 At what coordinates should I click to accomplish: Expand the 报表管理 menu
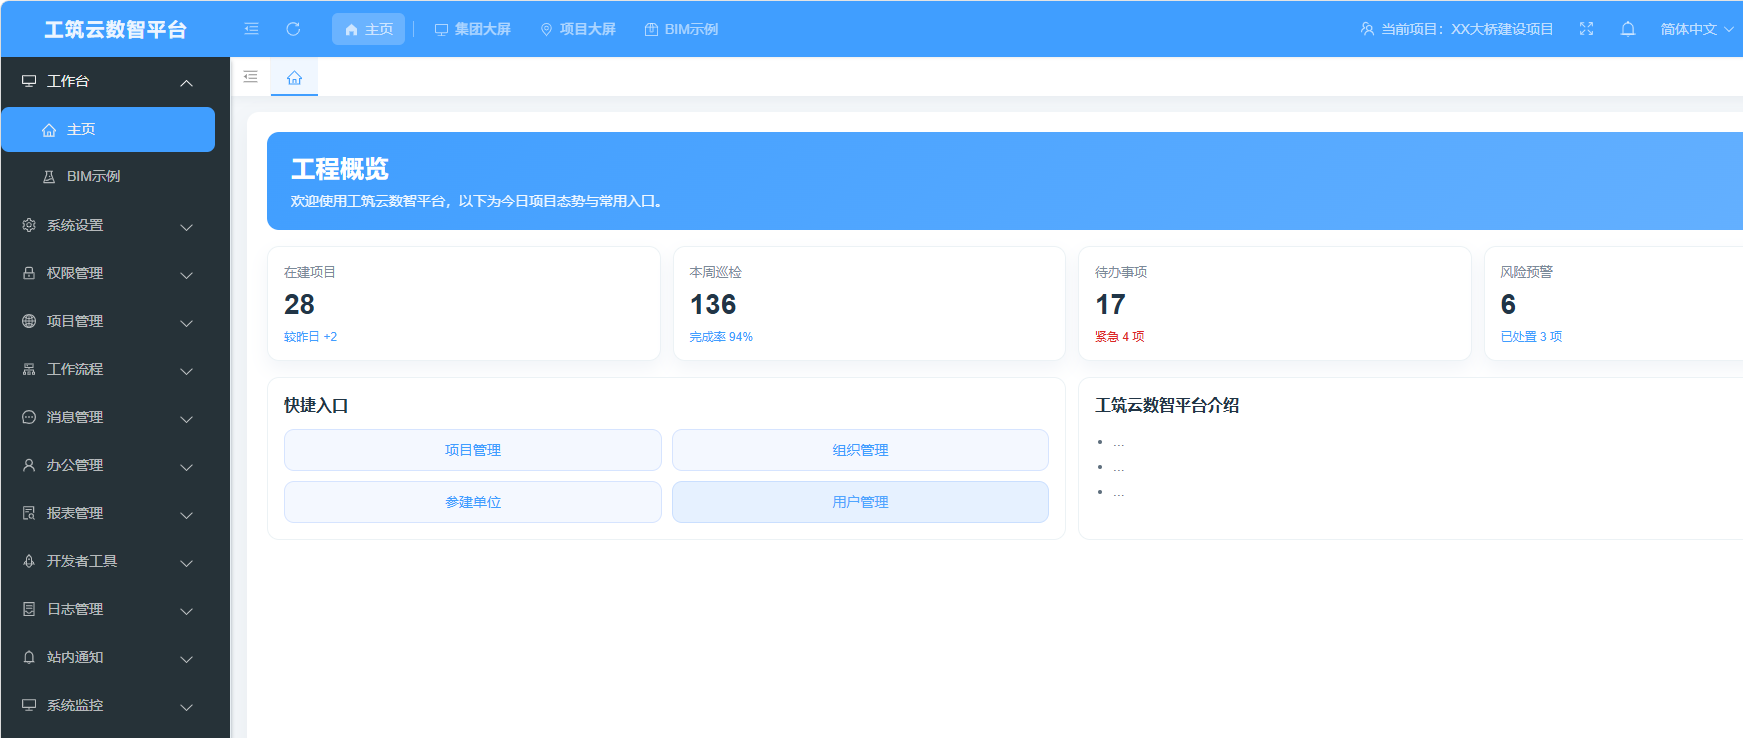pyautogui.click(x=186, y=515)
